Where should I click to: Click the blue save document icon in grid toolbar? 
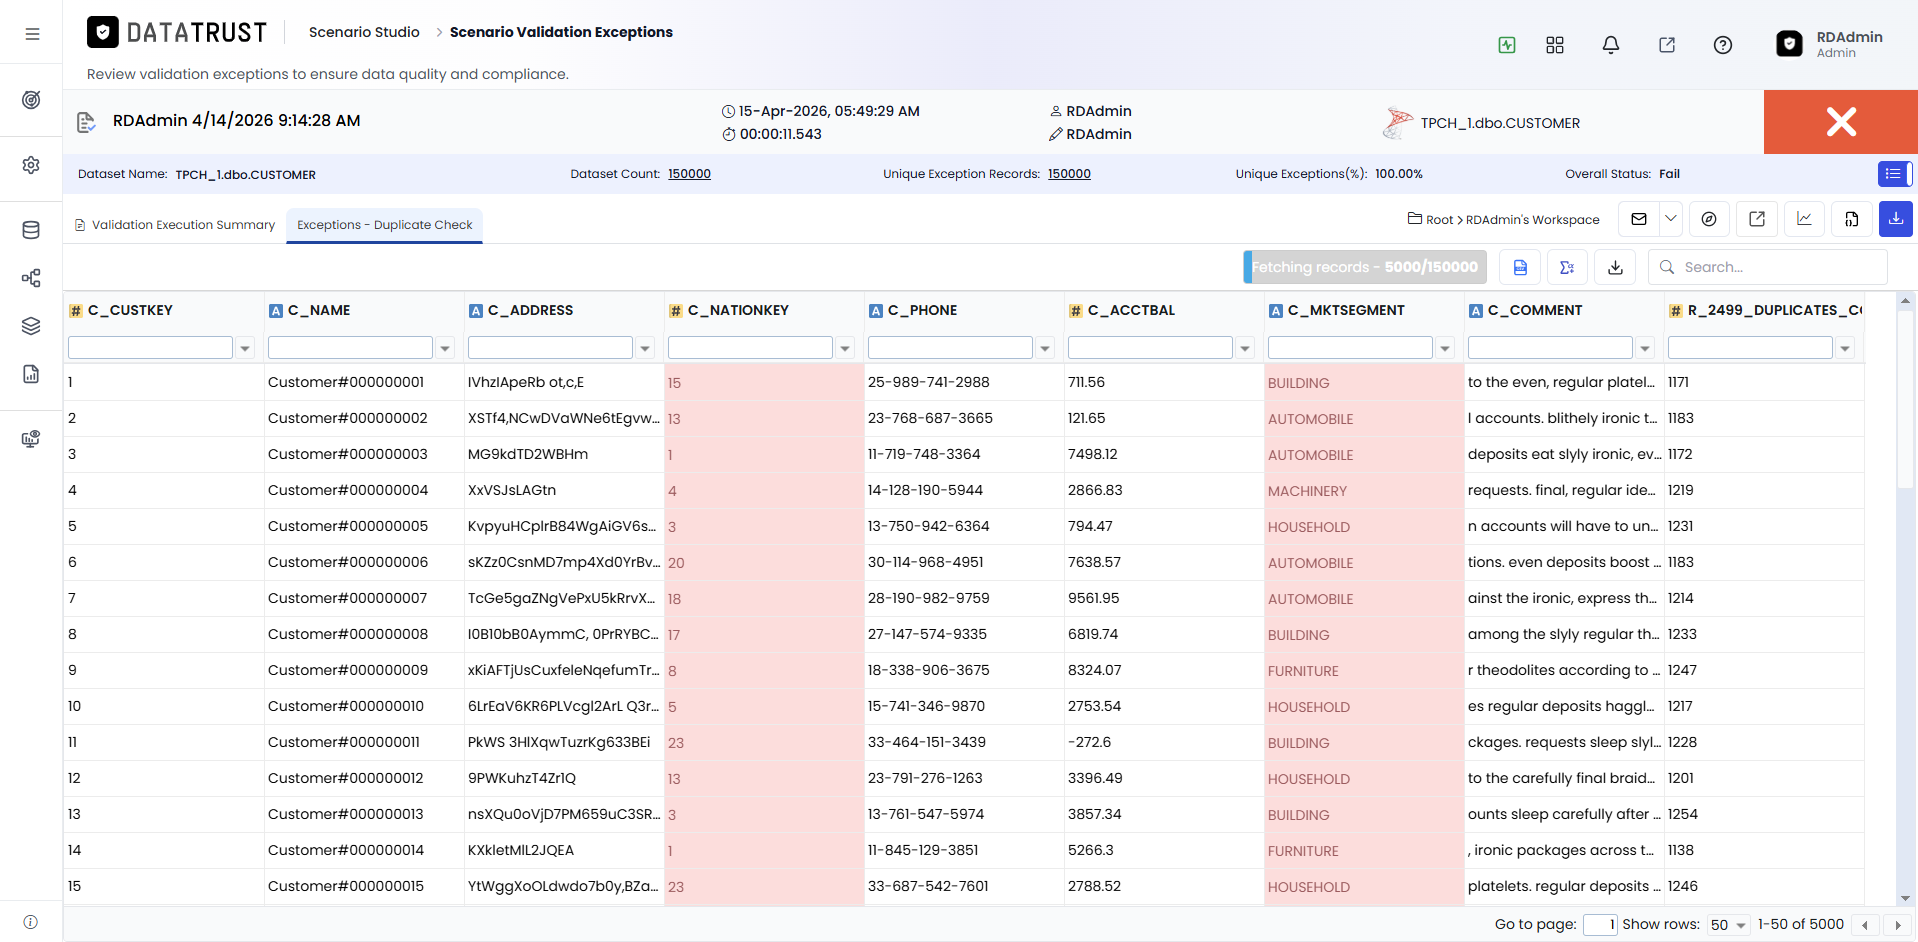click(x=1520, y=267)
